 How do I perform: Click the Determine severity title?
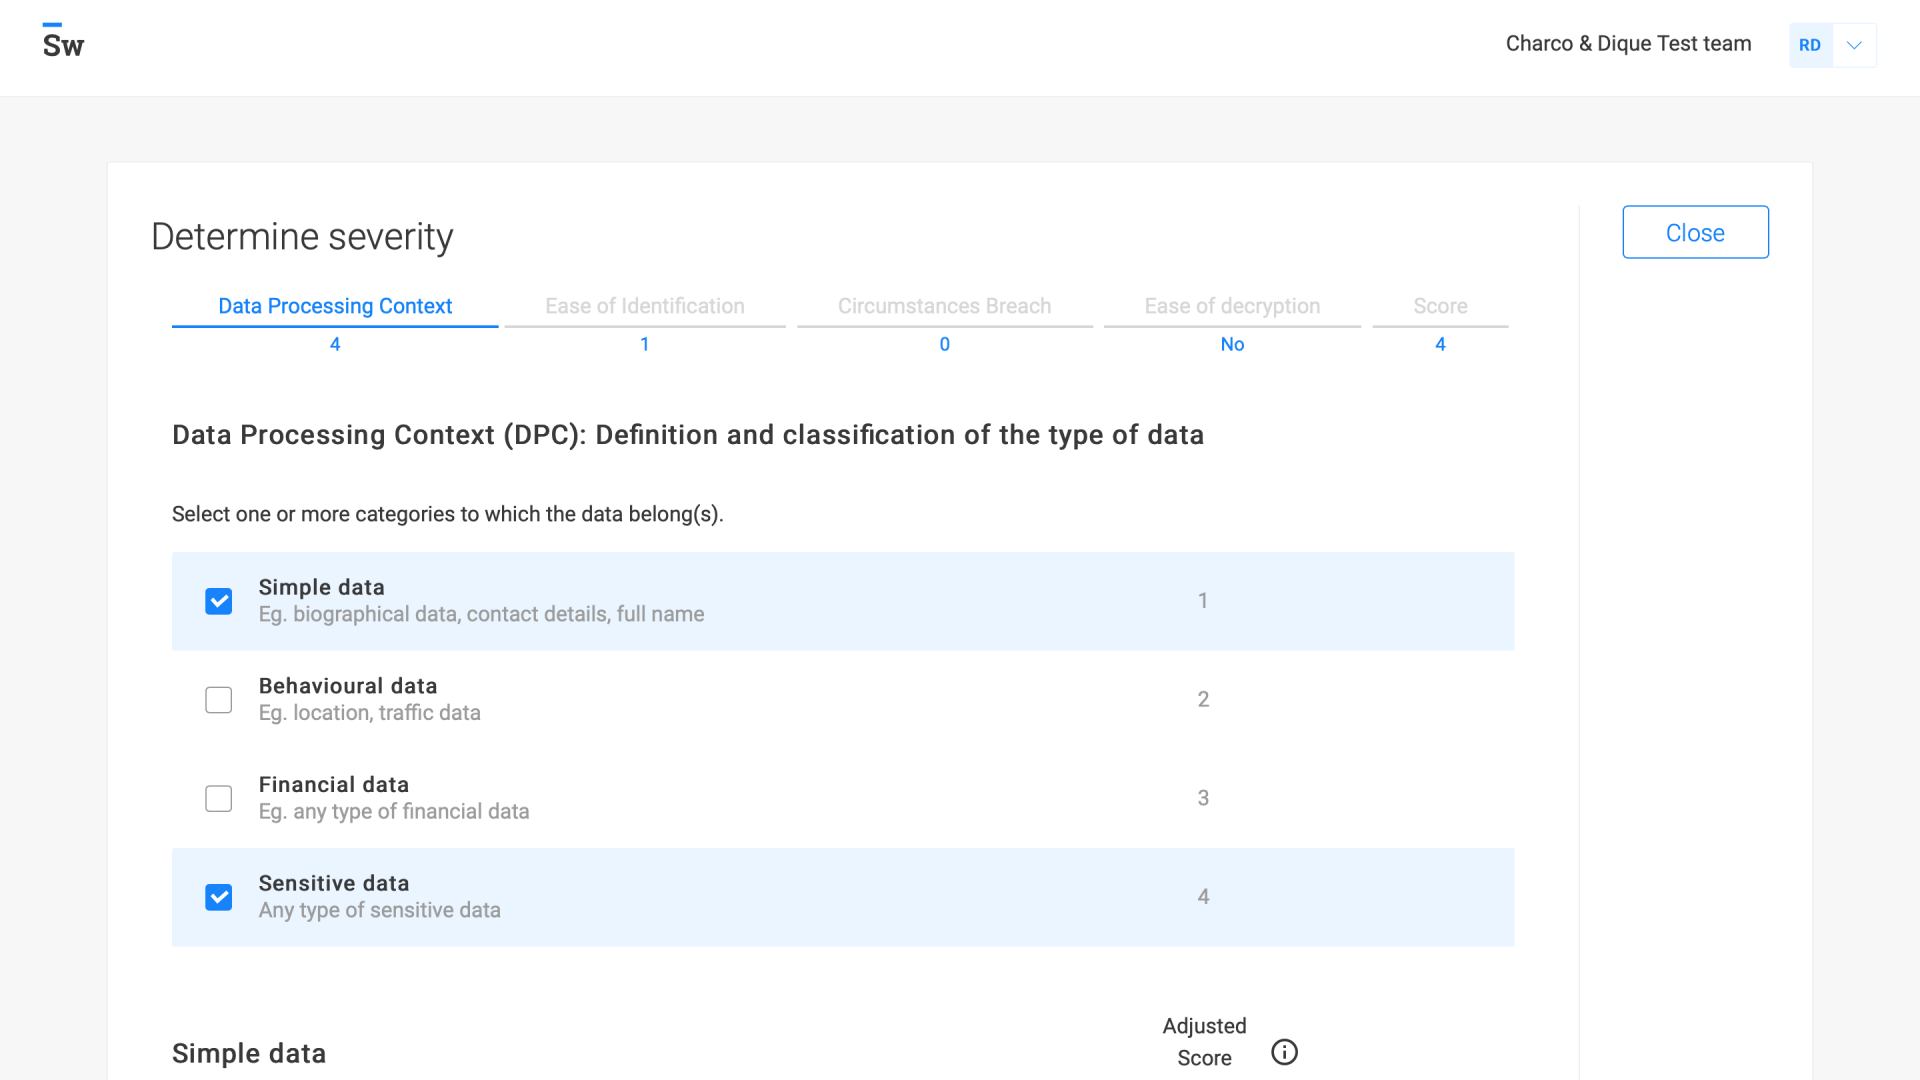(302, 237)
